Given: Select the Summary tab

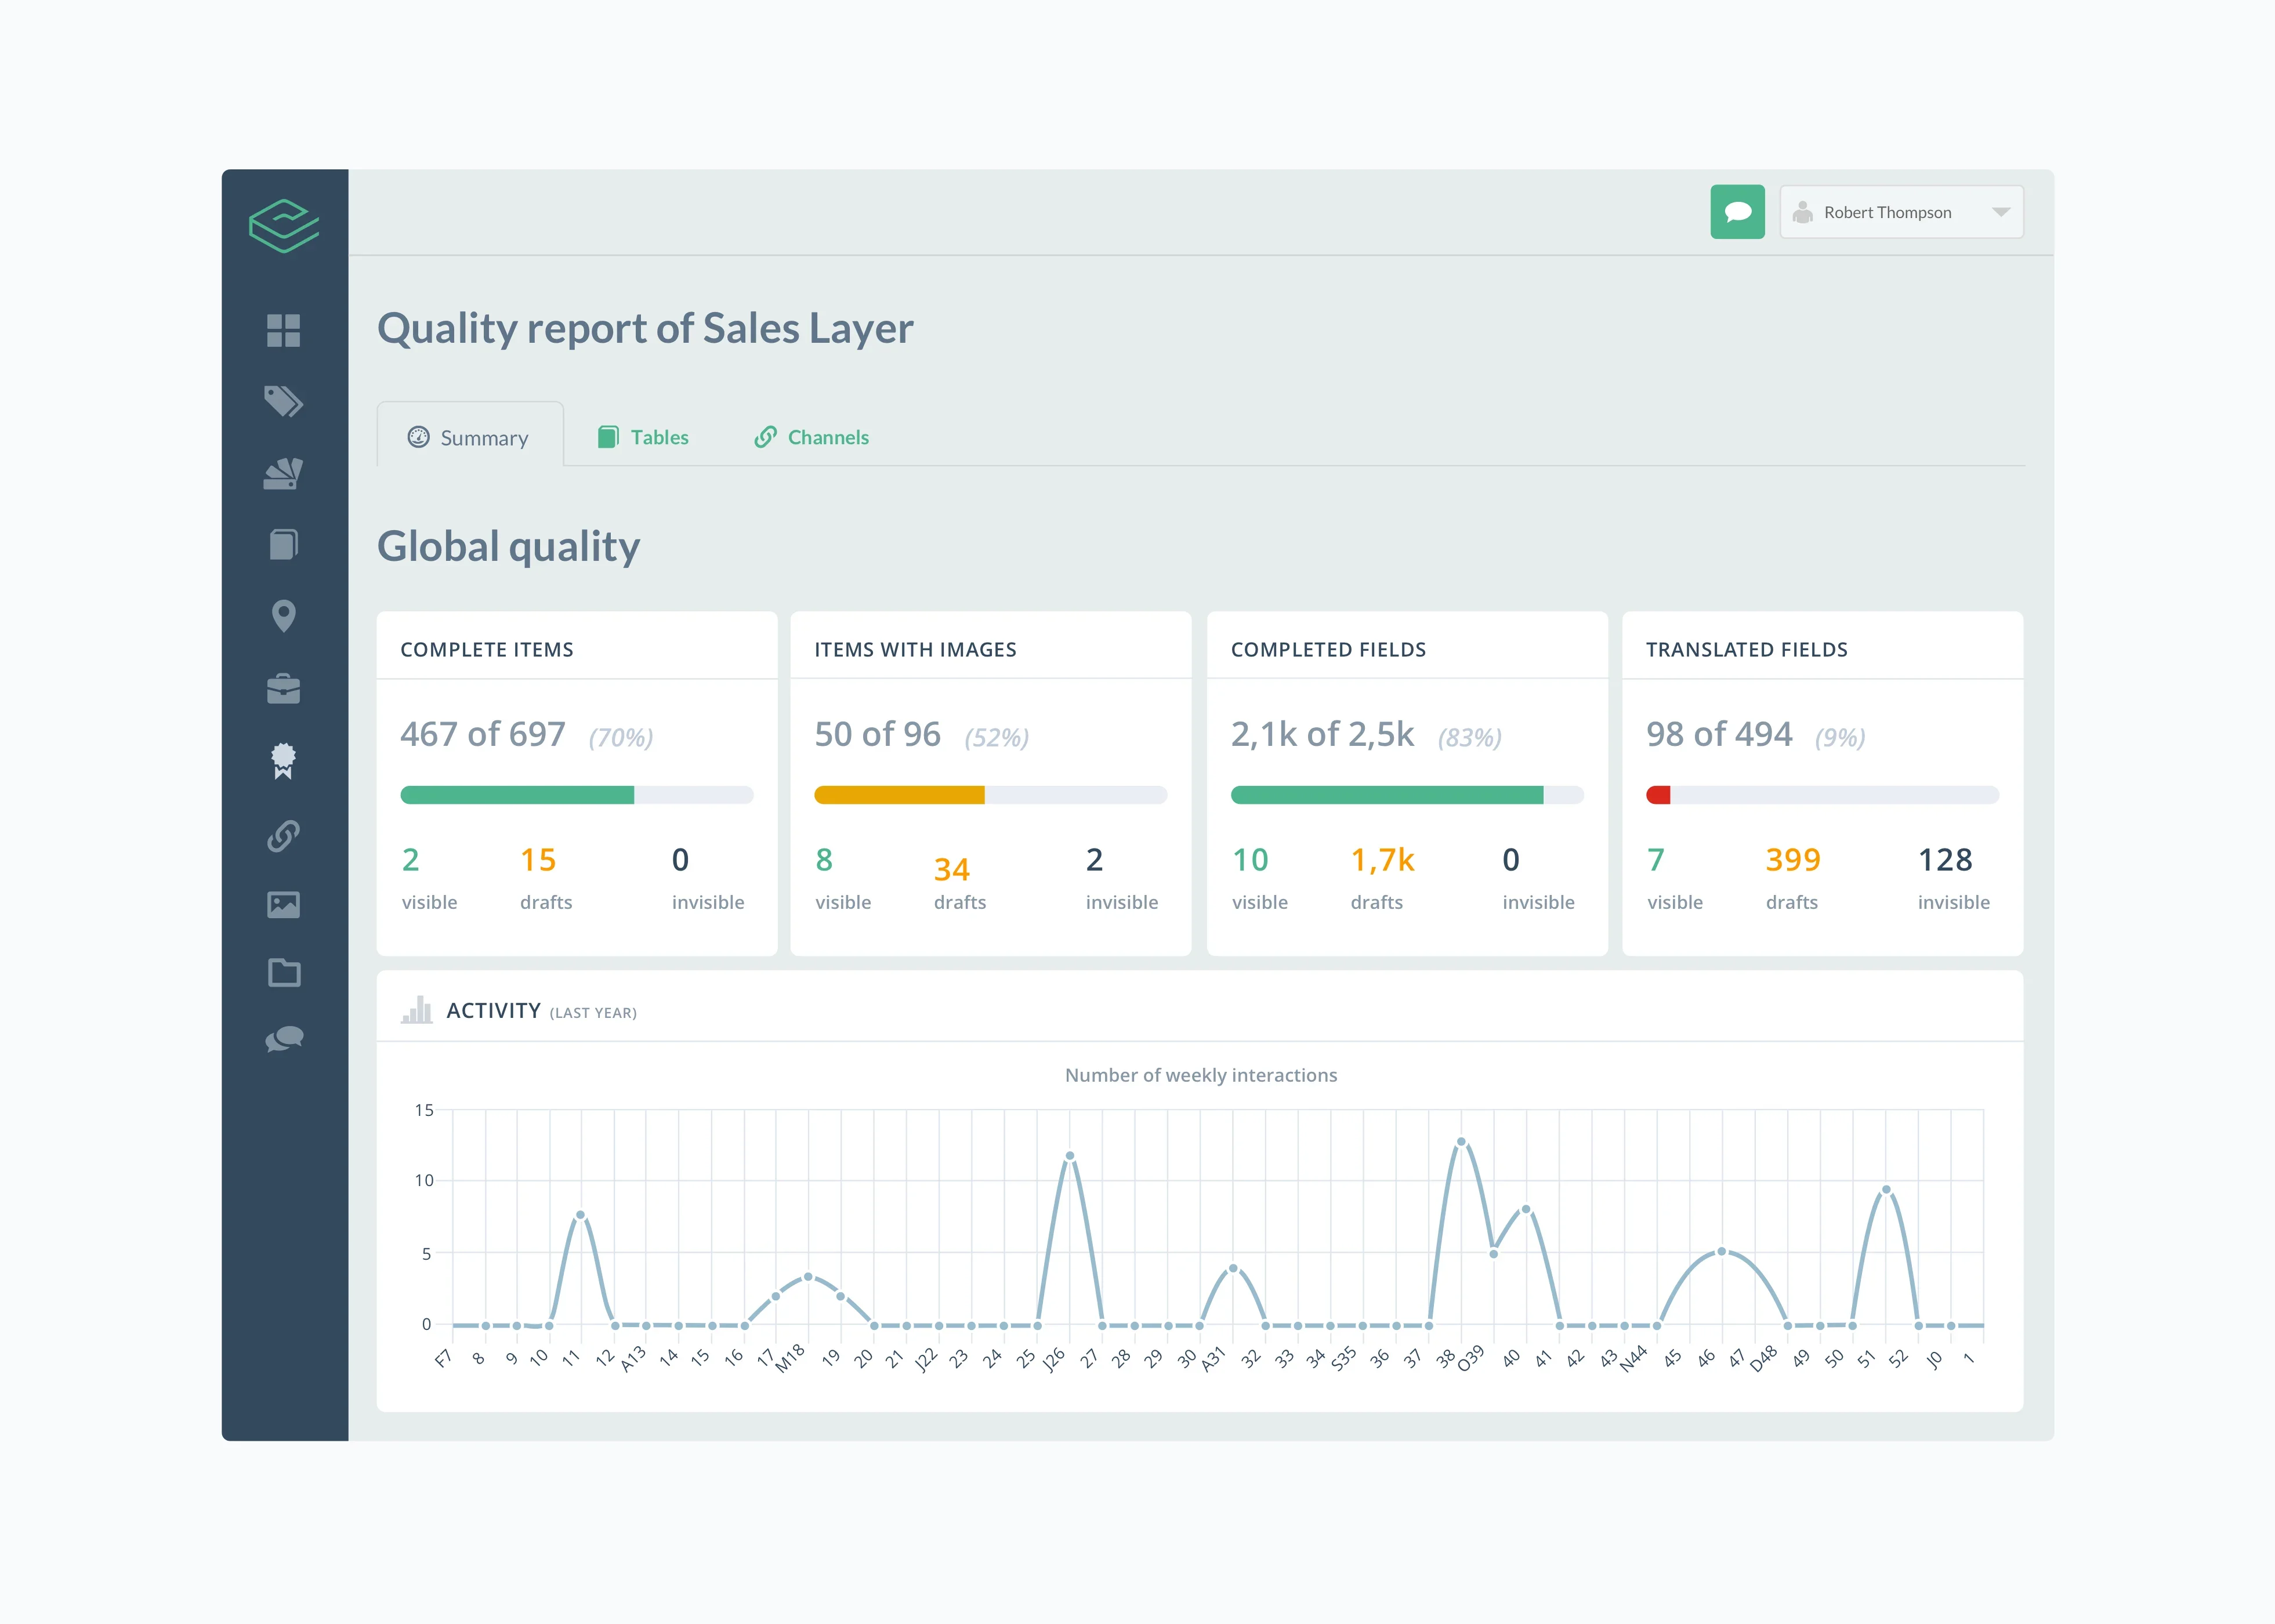Looking at the screenshot, I should point(469,438).
